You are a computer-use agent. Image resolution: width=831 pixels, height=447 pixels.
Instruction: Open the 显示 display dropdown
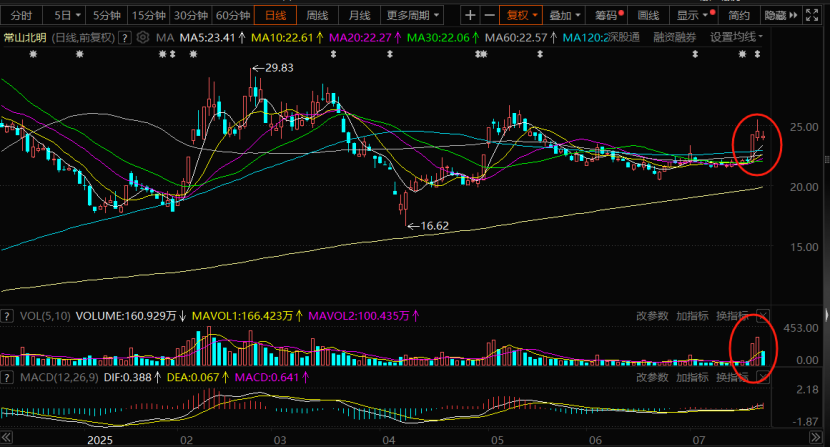click(x=693, y=15)
